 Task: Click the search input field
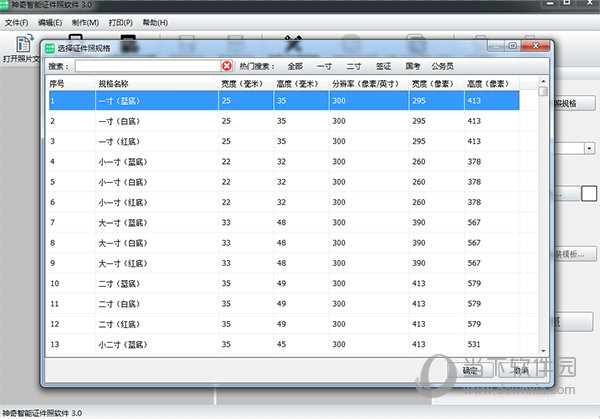click(x=147, y=66)
